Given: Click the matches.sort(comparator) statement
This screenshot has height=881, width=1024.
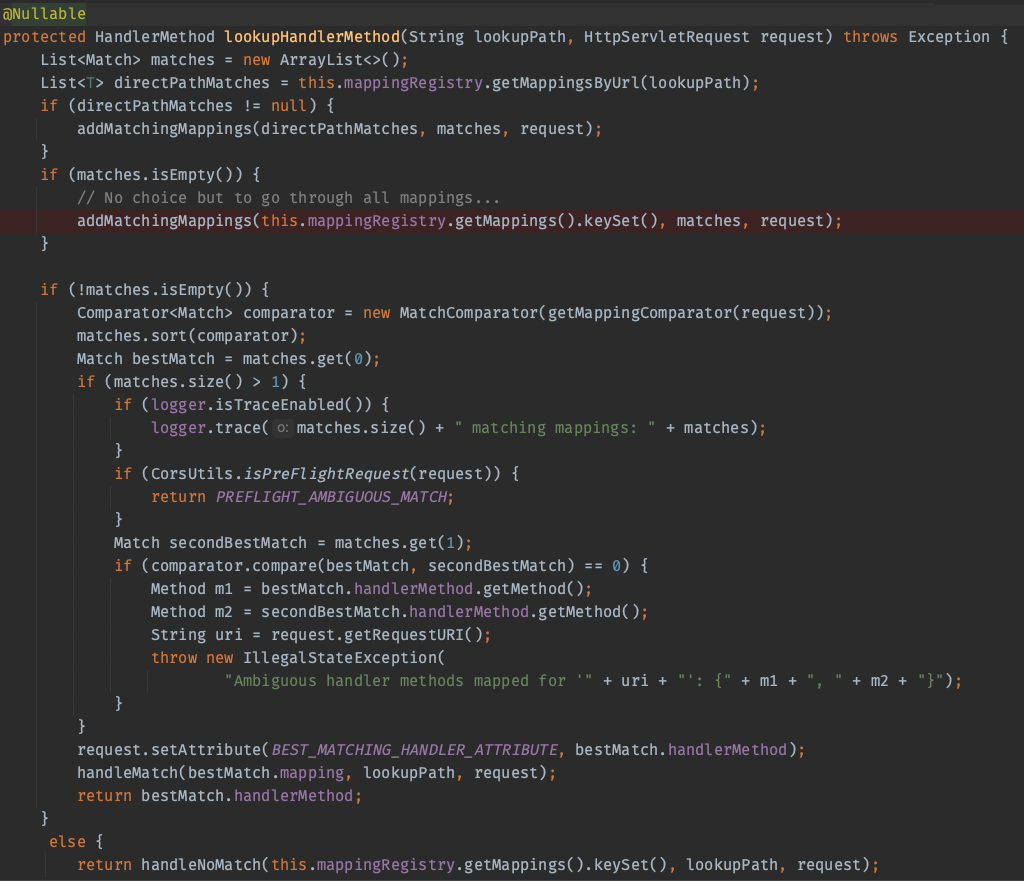Looking at the screenshot, I should click(x=190, y=336).
